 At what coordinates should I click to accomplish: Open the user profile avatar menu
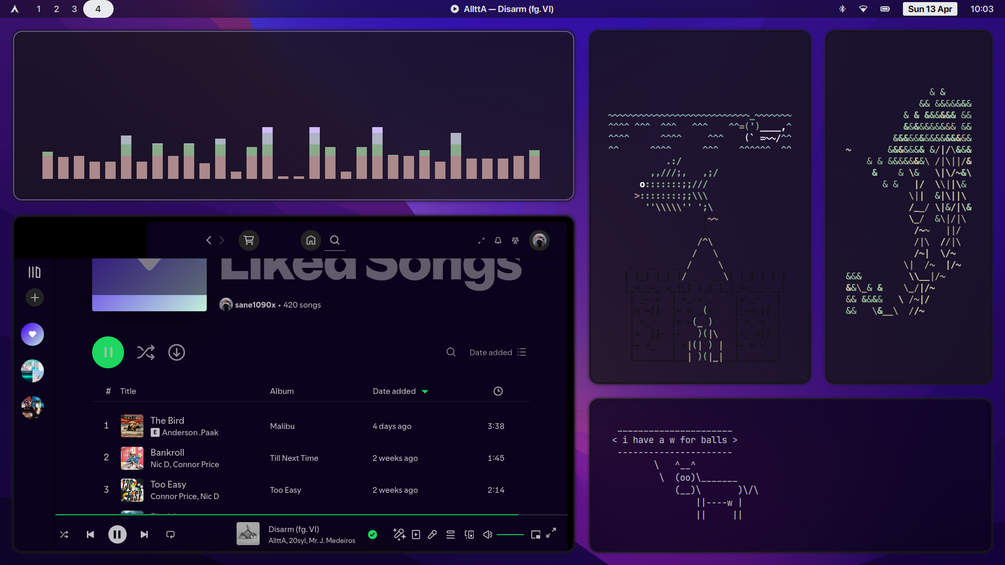pyautogui.click(x=539, y=240)
